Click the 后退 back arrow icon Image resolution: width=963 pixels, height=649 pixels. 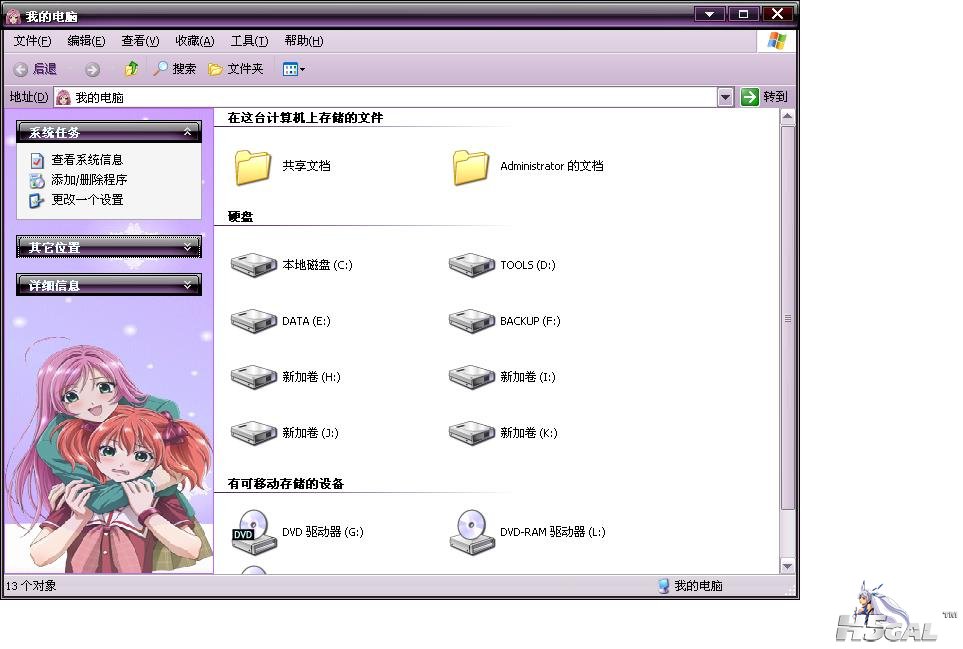20,69
